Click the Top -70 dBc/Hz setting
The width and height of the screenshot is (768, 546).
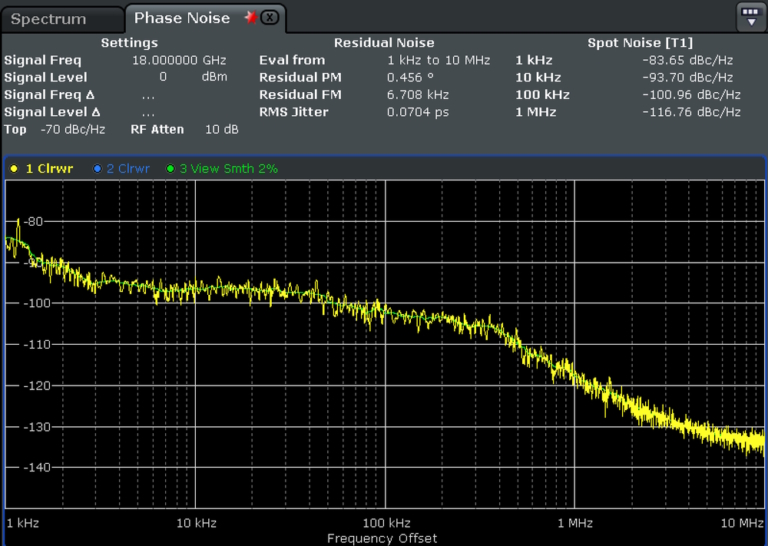[x=73, y=129]
